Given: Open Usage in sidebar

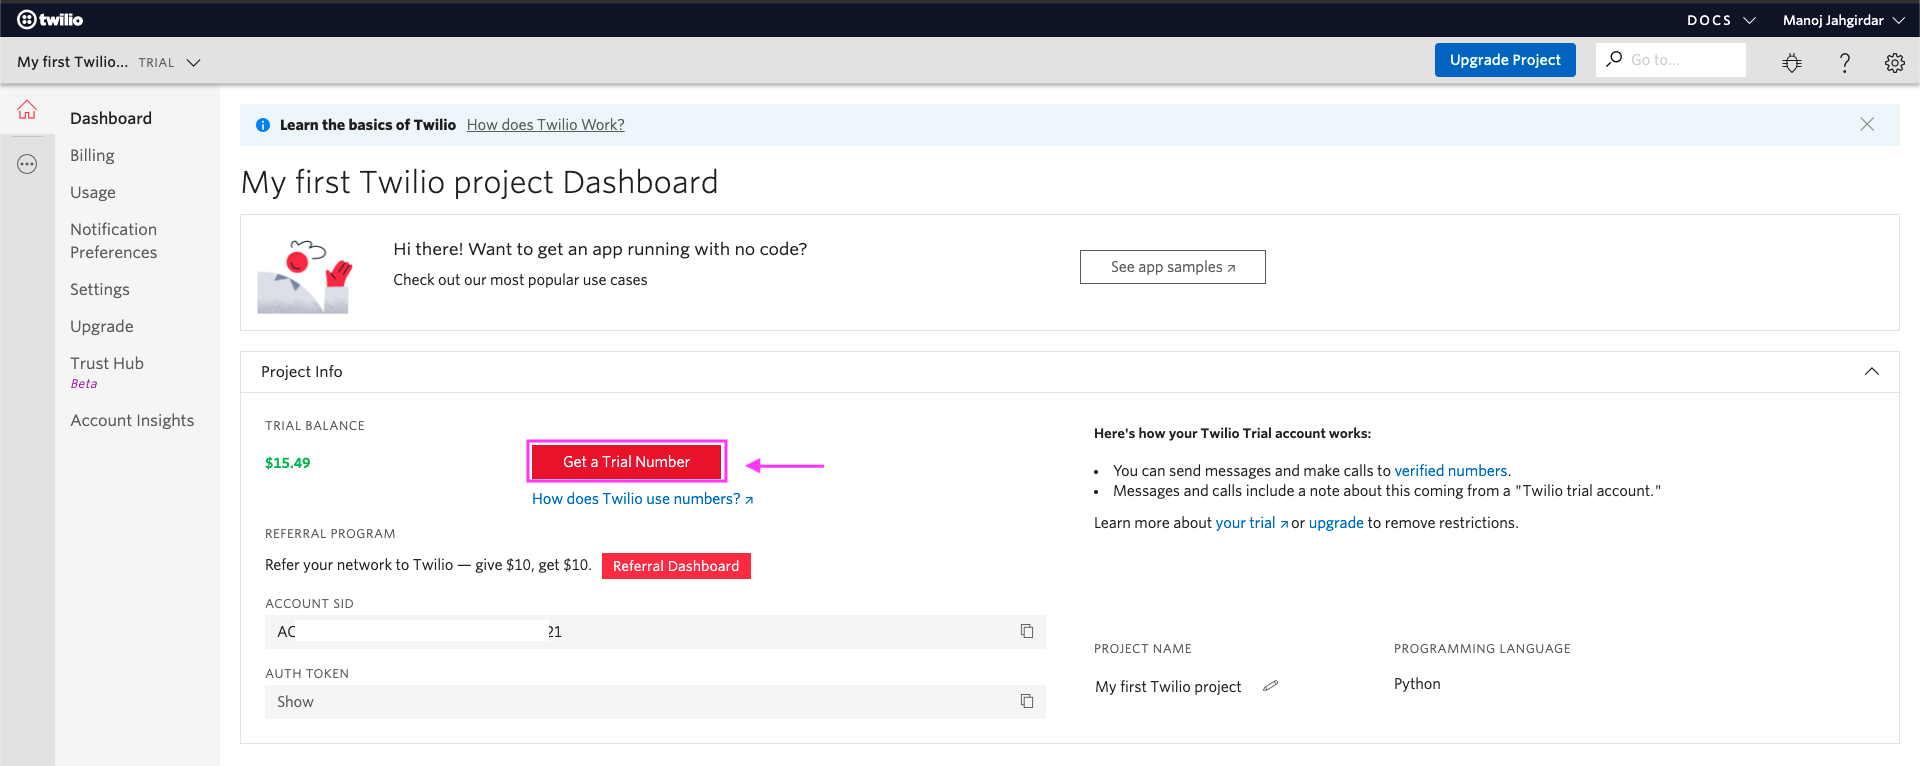Looking at the screenshot, I should coord(93,192).
